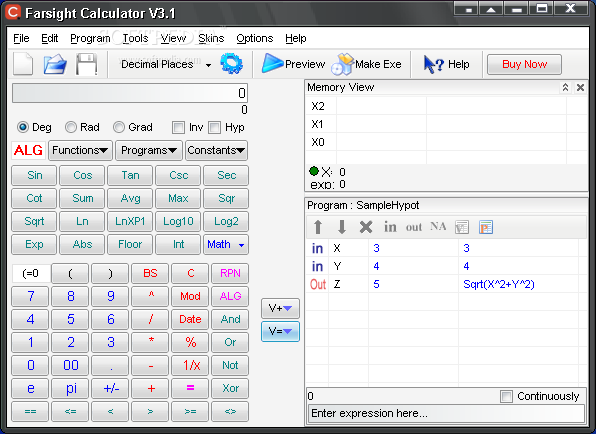
Task: Collapse Memory View with double chevron
Action: tap(566, 88)
